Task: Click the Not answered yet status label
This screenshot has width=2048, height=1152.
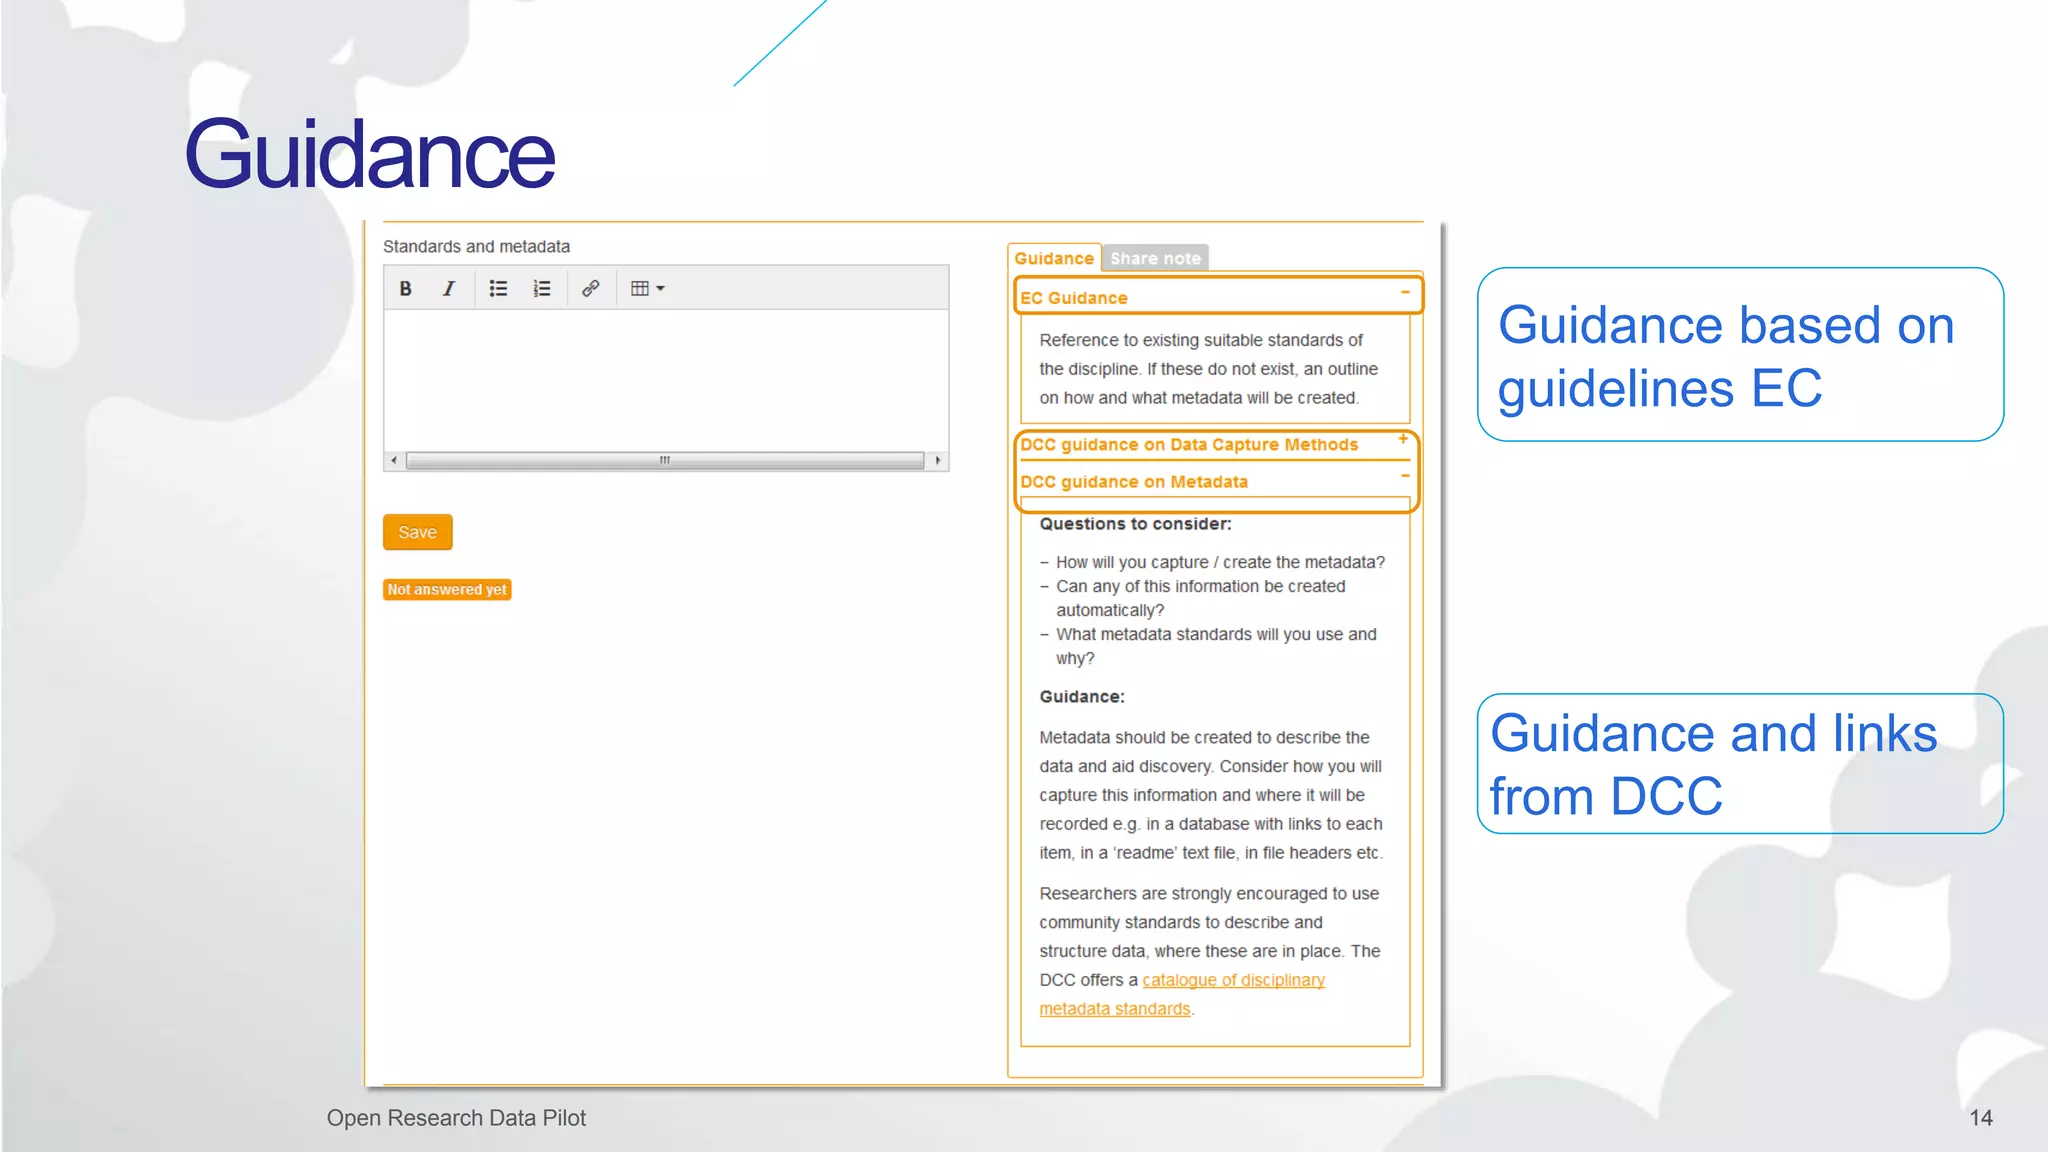Action: click(447, 590)
